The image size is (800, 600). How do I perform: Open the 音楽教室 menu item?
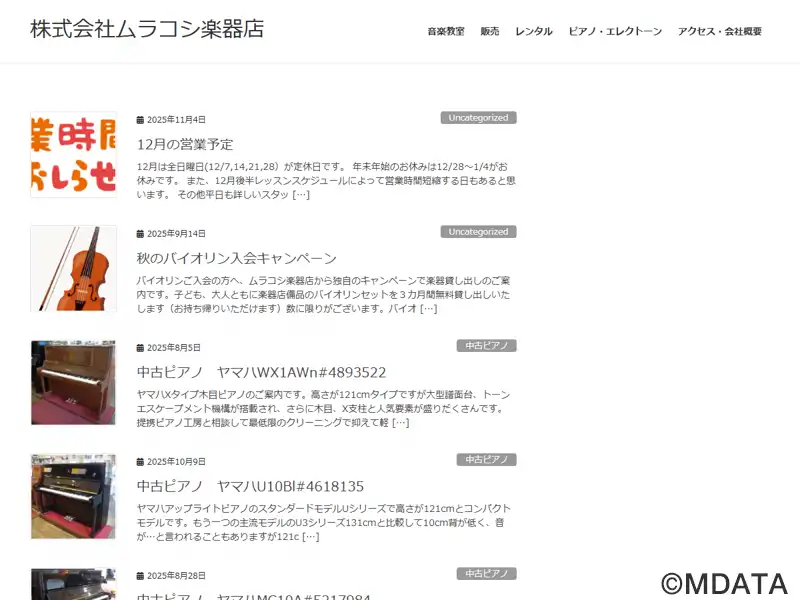click(x=446, y=31)
